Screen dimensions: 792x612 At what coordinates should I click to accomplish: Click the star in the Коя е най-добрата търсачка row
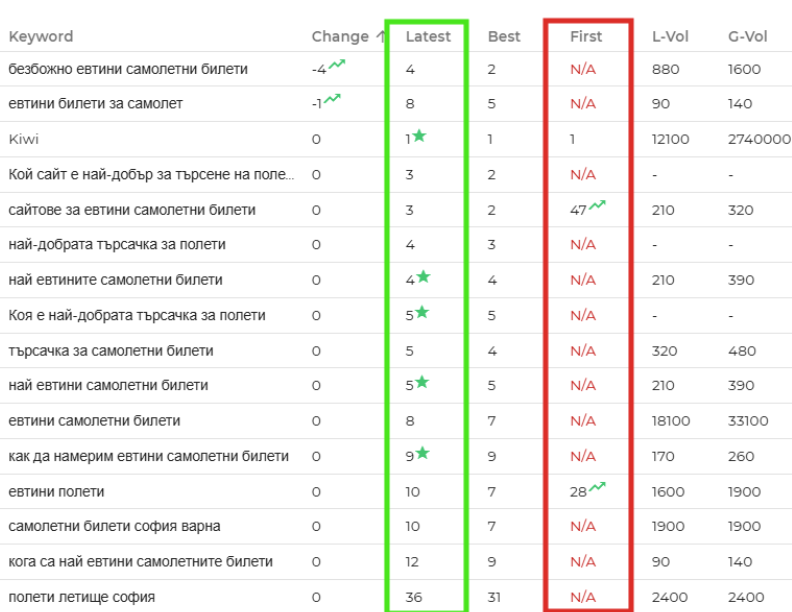[422, 312]
